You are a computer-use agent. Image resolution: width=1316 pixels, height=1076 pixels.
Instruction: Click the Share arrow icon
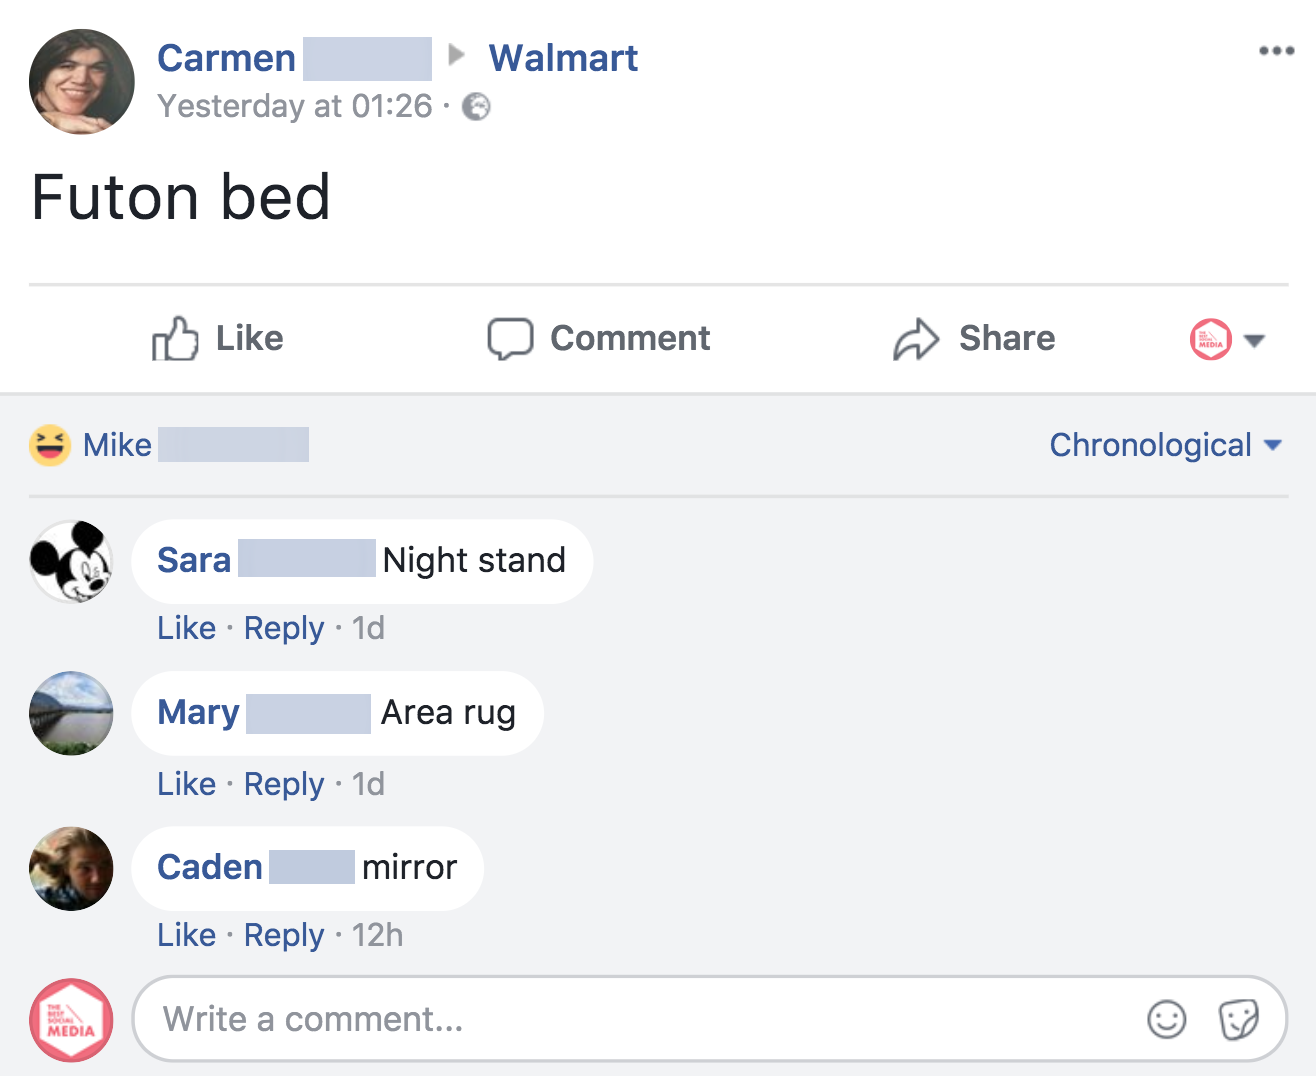[x=916, y=339]
